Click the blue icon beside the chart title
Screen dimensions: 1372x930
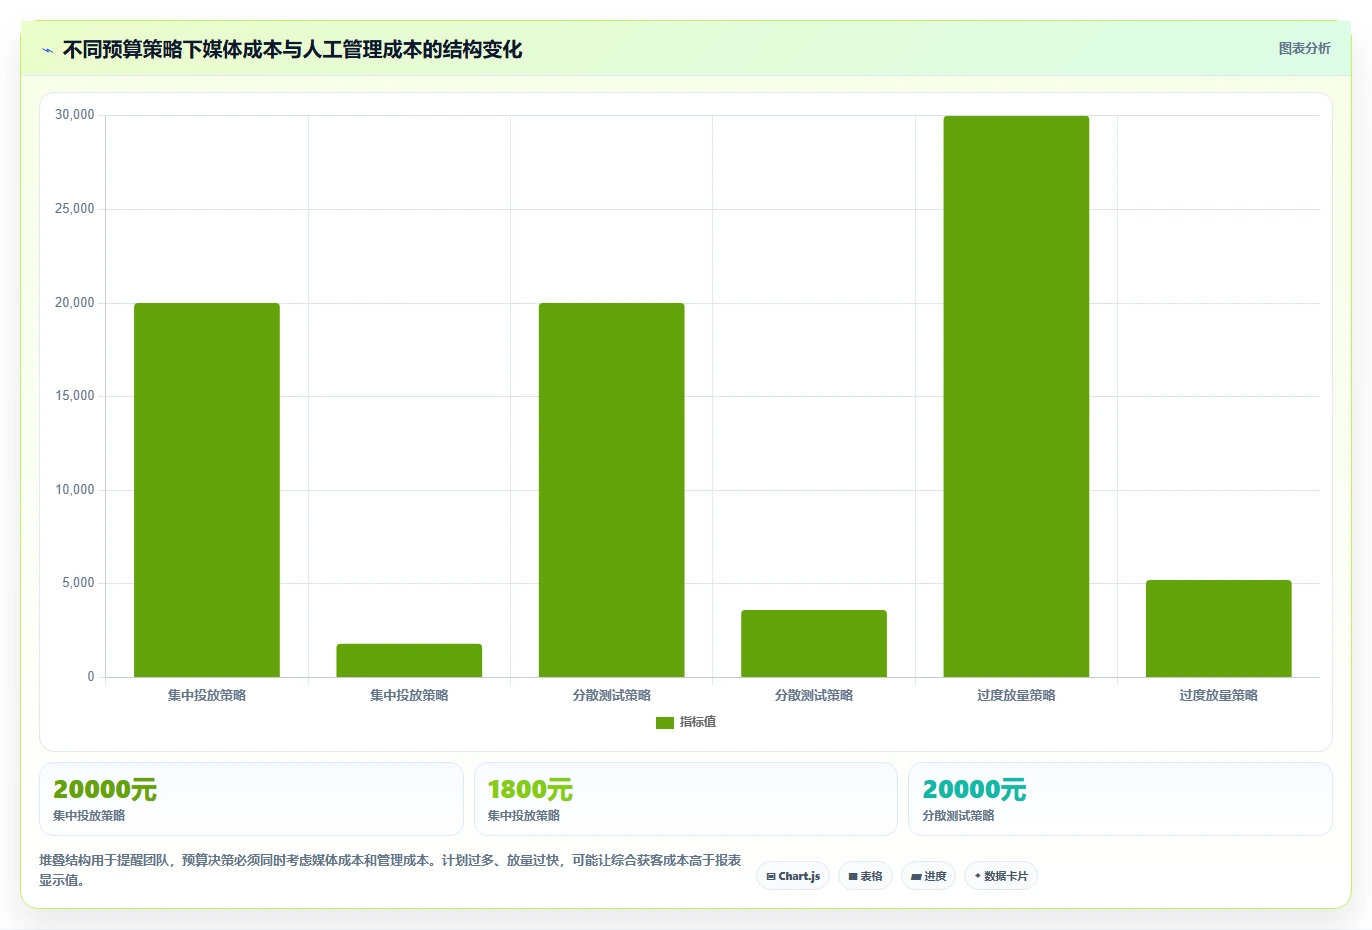coord(47,50)
